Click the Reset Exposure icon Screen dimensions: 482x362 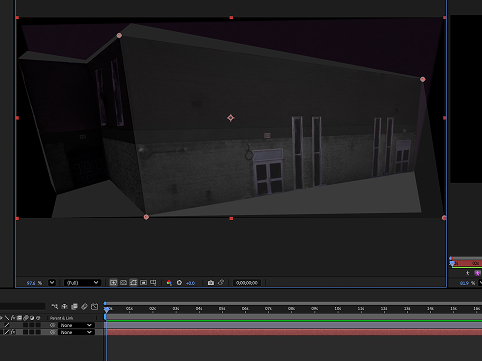point(179,283)
